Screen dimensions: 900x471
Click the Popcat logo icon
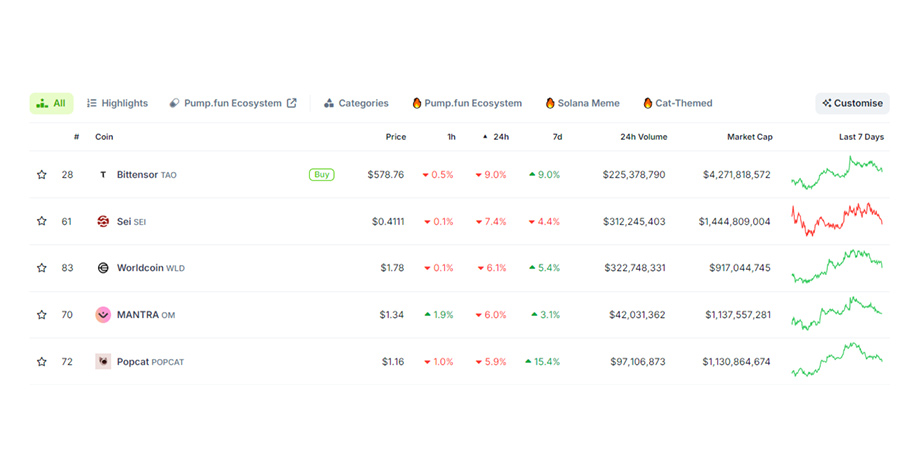(x=103, y=361)
